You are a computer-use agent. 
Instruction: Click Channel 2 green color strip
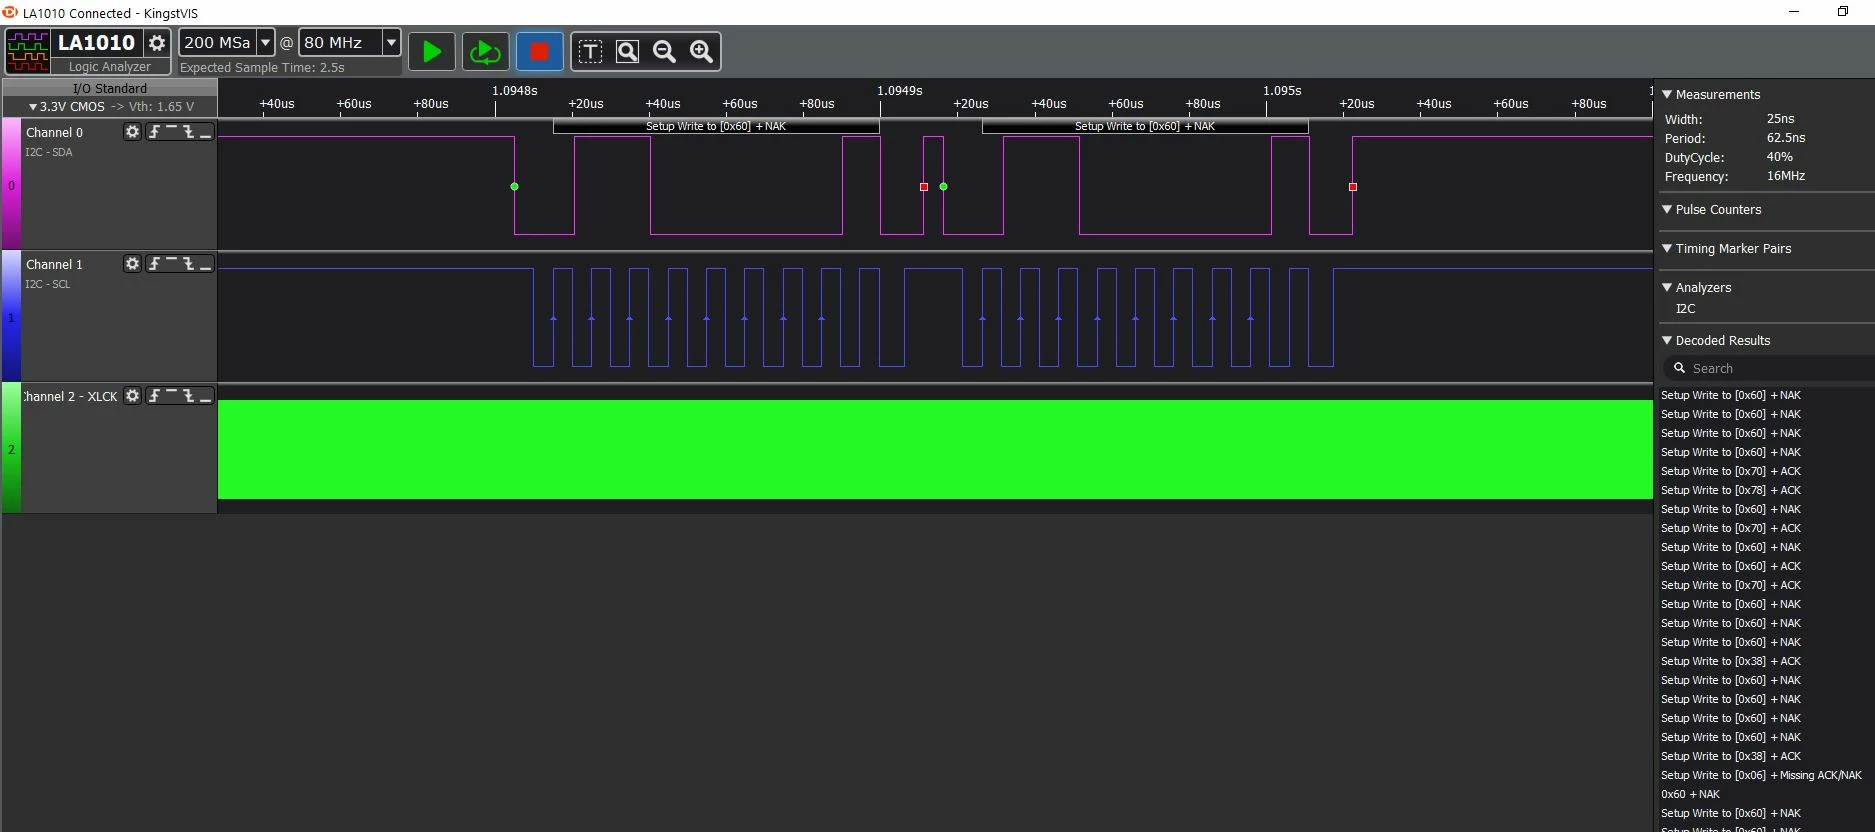click(x=11, y=448)
